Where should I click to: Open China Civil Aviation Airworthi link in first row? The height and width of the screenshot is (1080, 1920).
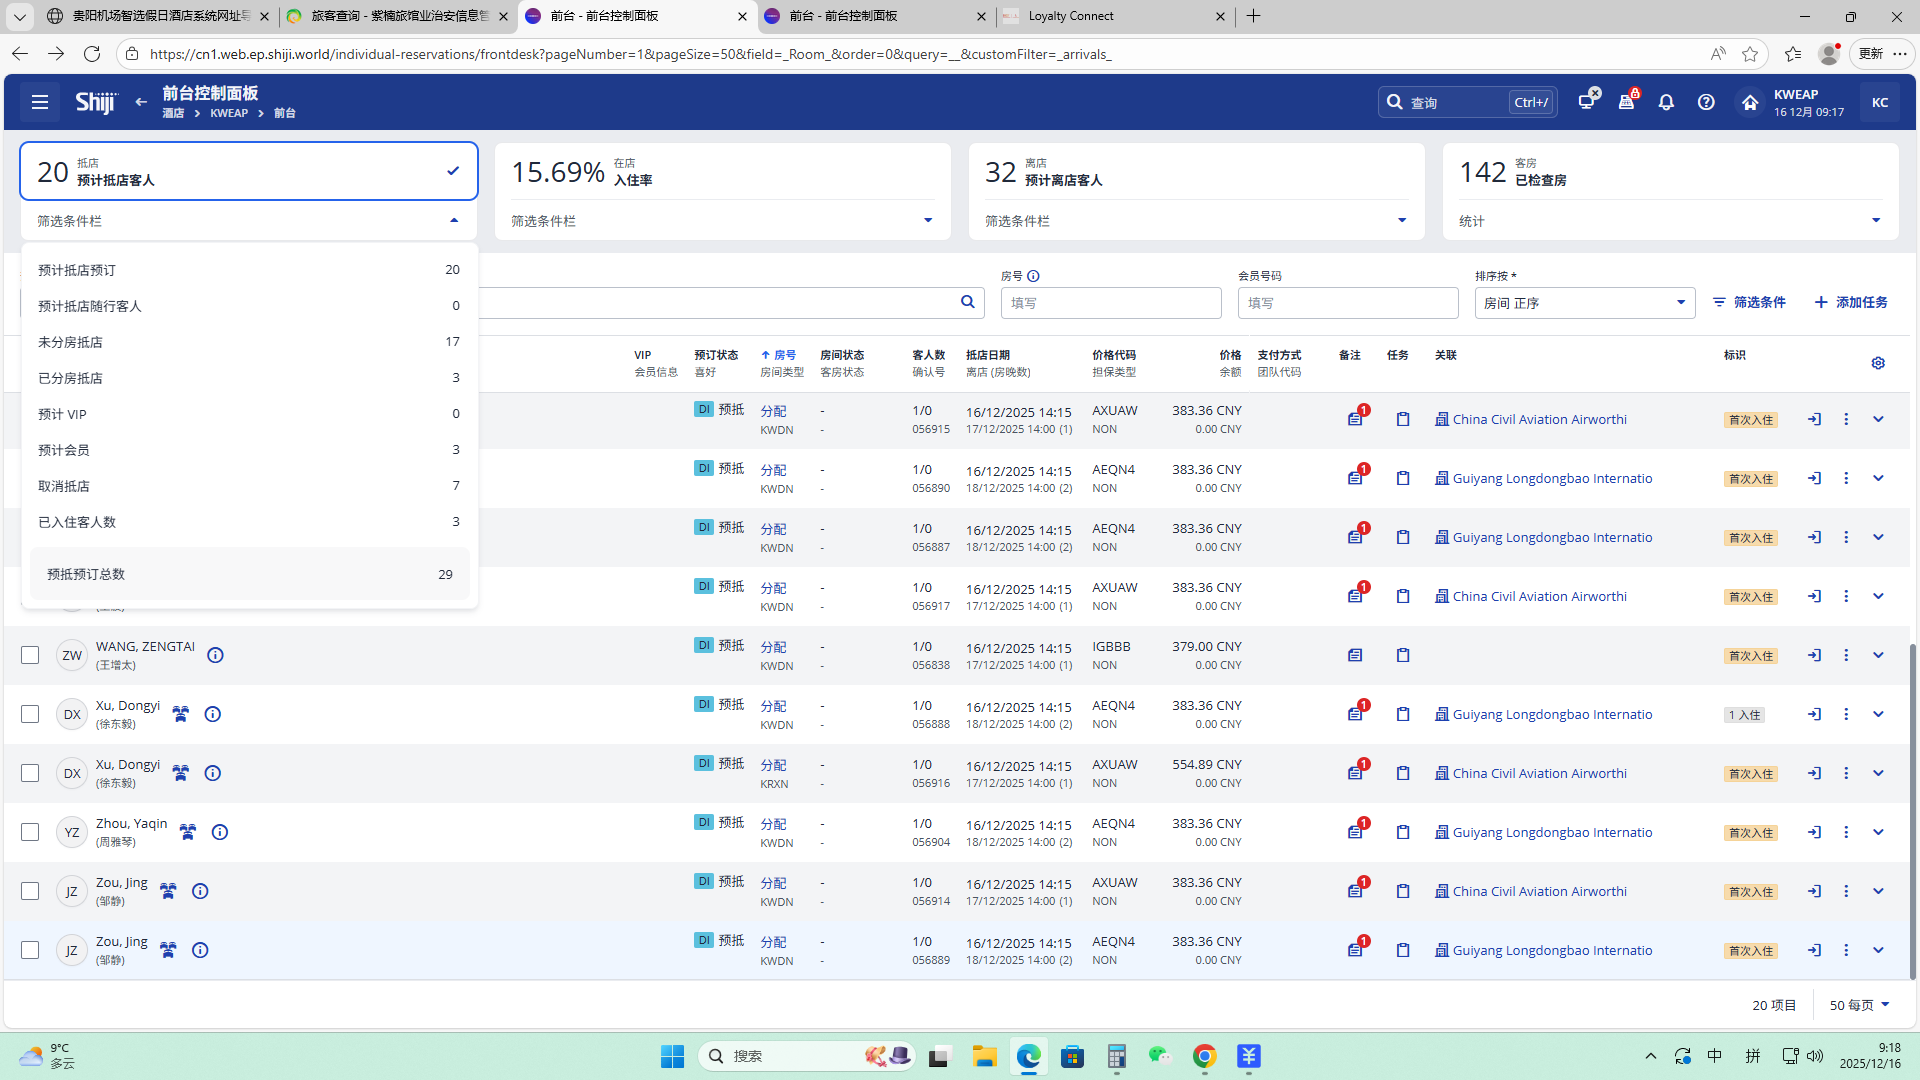(1539, 419)
